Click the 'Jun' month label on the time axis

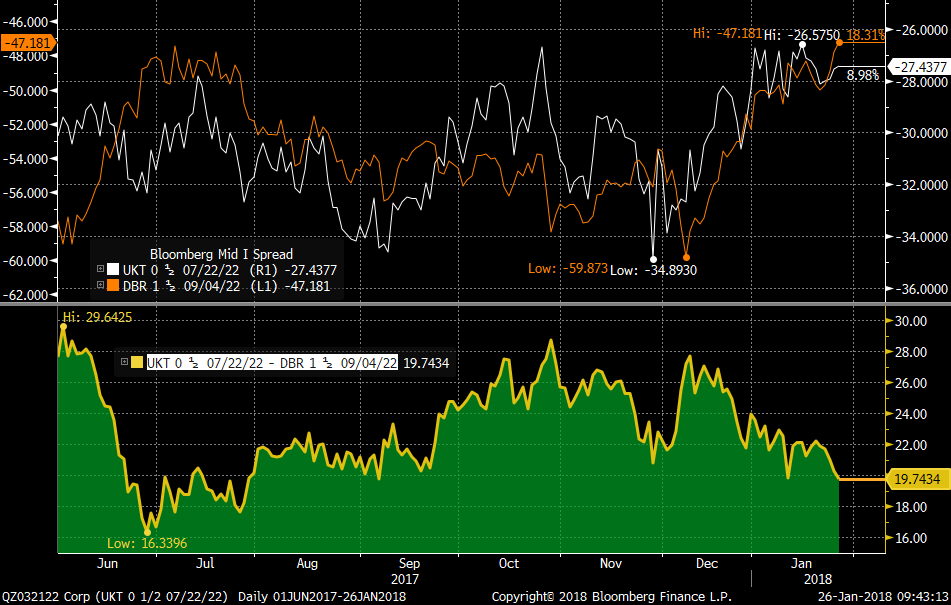[107, 563]
